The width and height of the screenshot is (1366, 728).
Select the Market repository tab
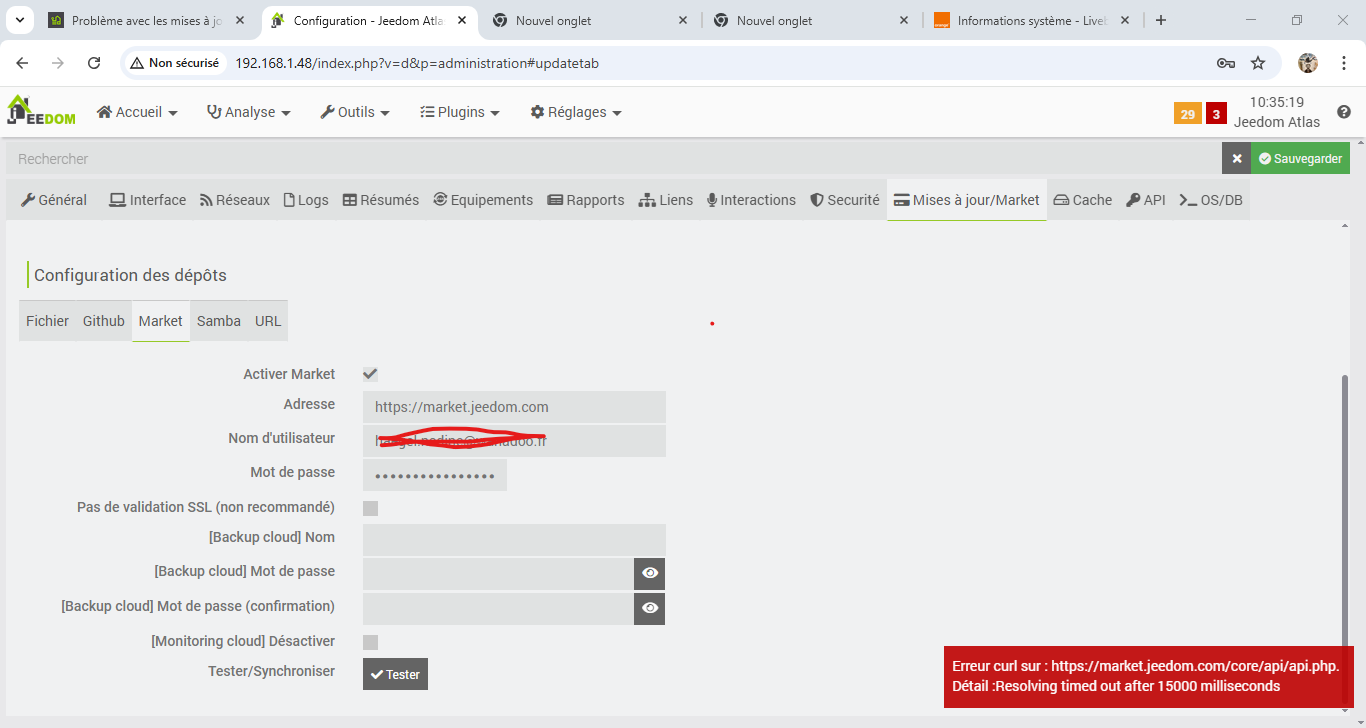161,321
